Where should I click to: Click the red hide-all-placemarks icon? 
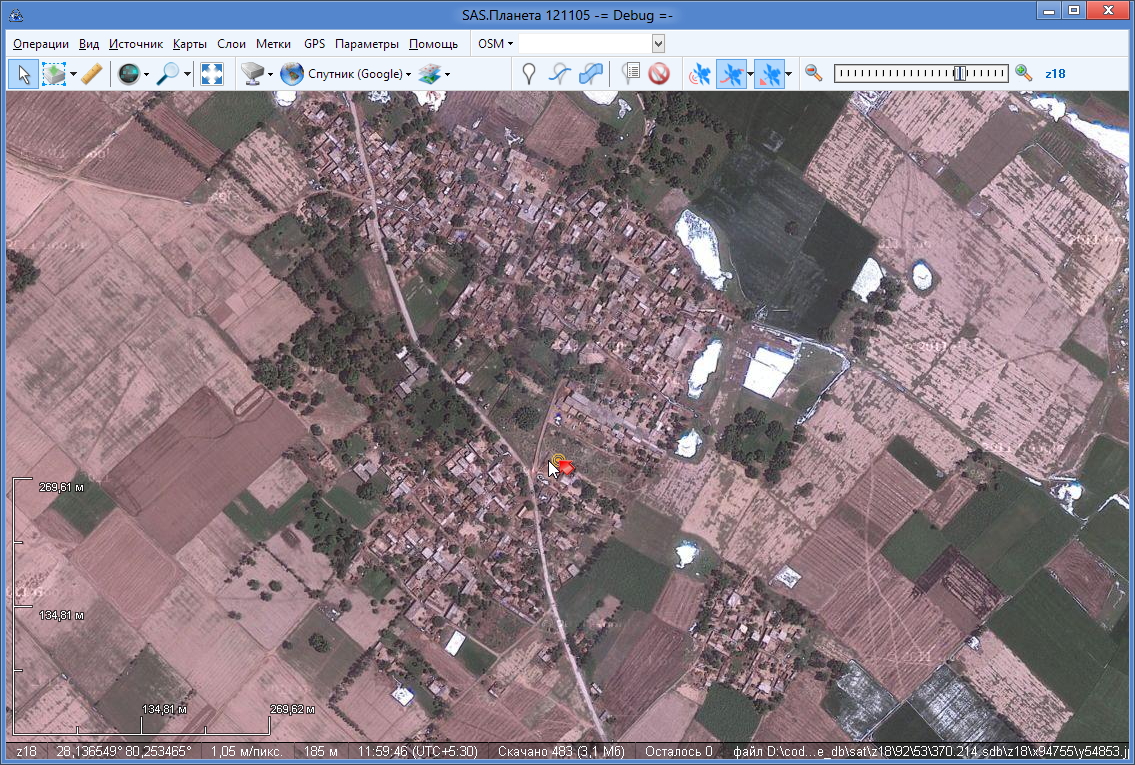(658, 73)
